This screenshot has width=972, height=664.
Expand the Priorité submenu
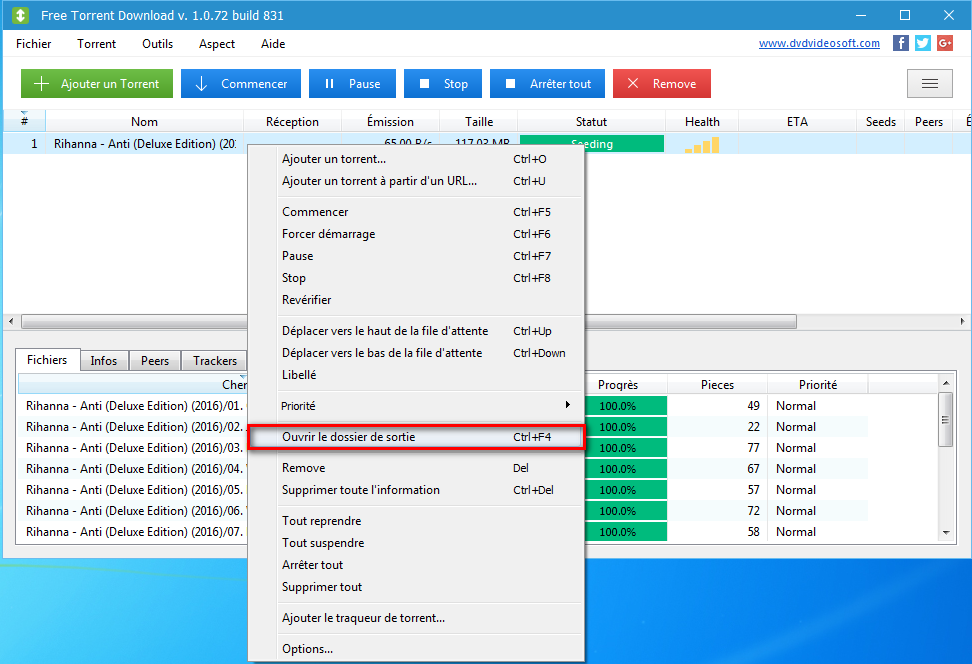click(415, 405)
